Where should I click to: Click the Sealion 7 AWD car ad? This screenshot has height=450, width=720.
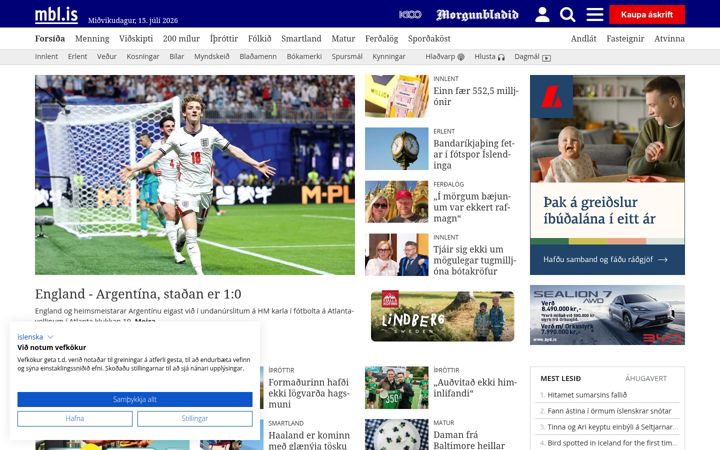pyautogui.click(x=607, y=315)
